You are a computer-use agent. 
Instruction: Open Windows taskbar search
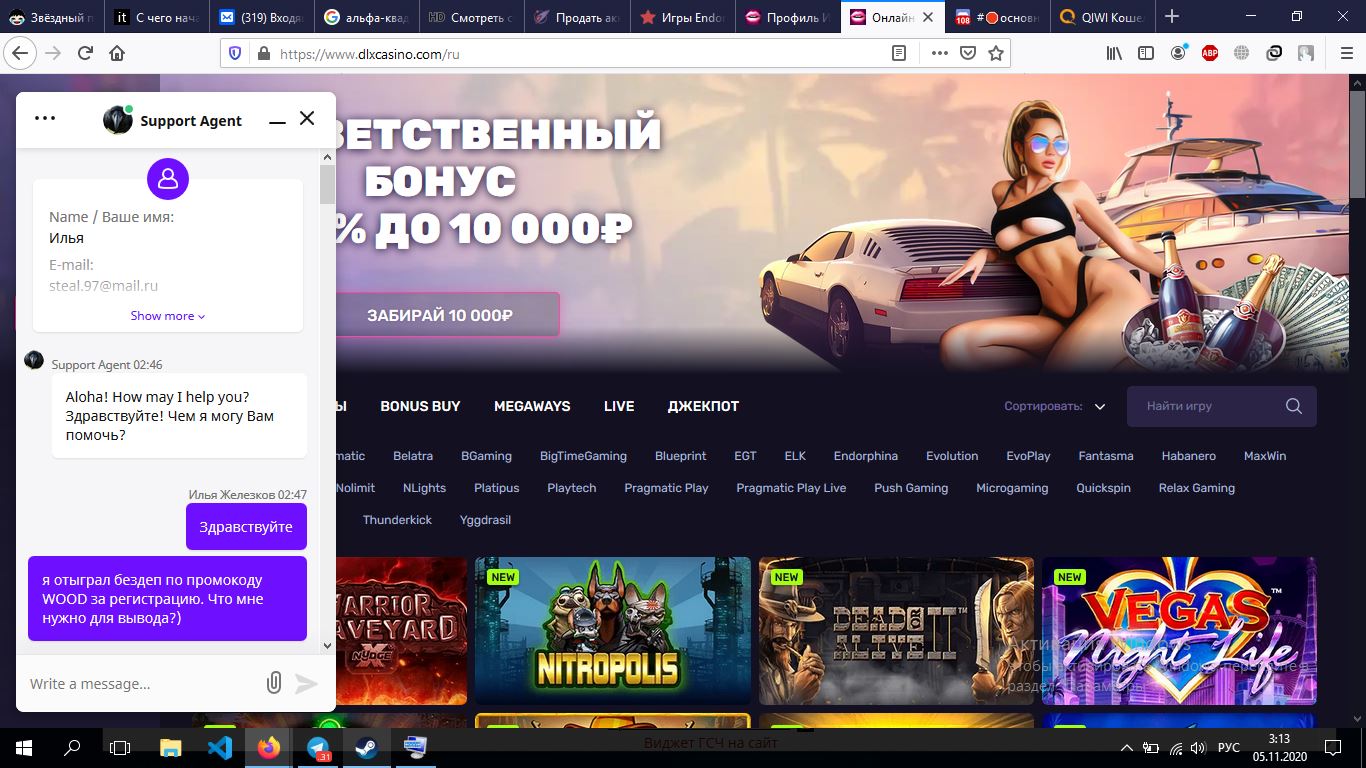pyautogui.click(x=72, y=747)
